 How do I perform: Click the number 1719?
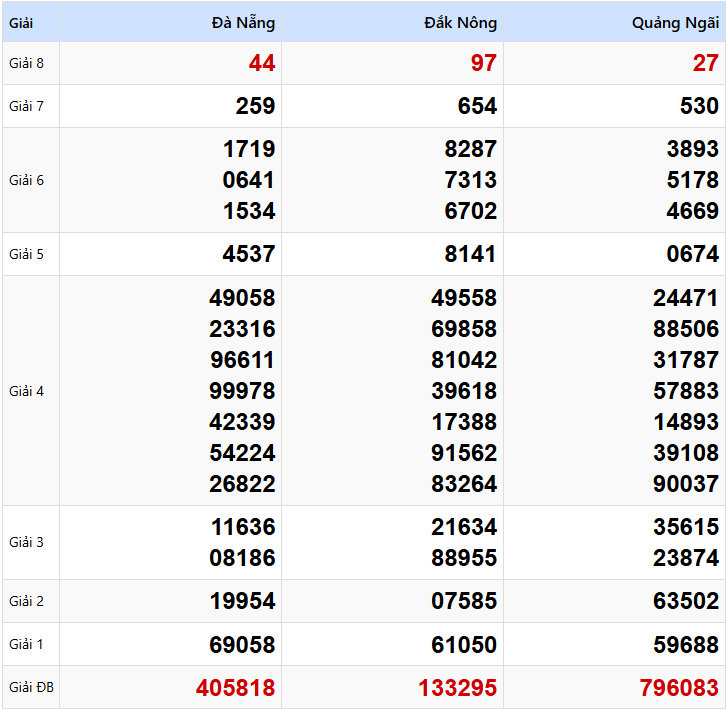(249, 149)
